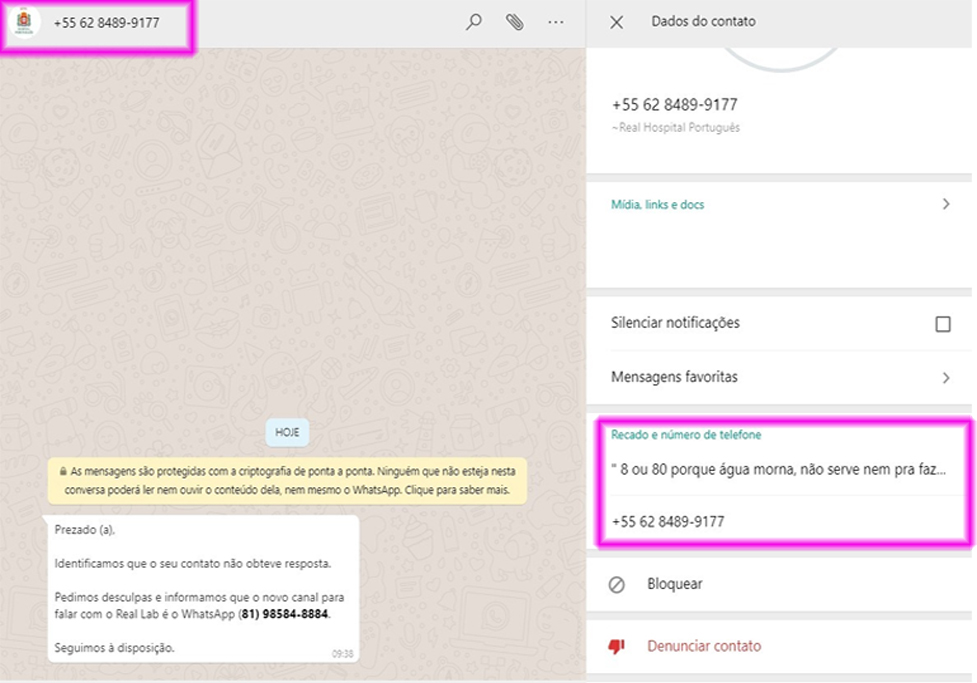Open Mensagens favoritas row

pyautogui.click(x=779, y=378)
